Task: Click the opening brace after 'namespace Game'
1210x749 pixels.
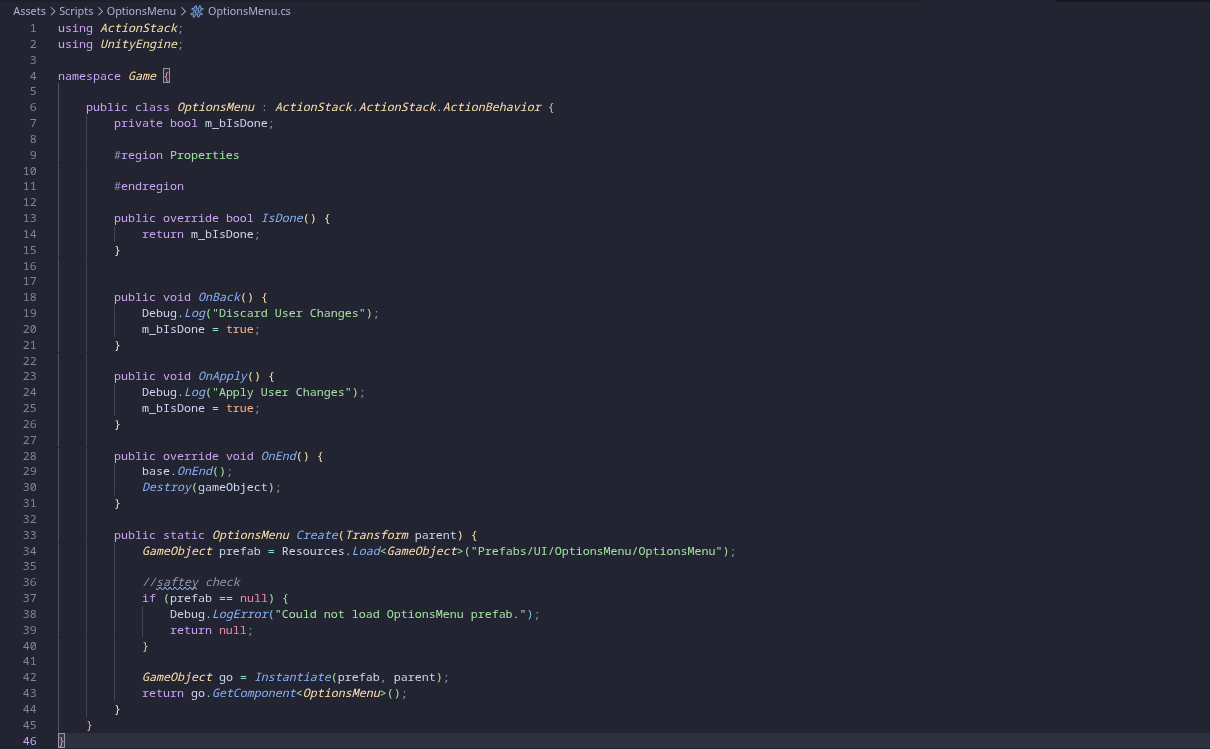Action: point(166,76)
